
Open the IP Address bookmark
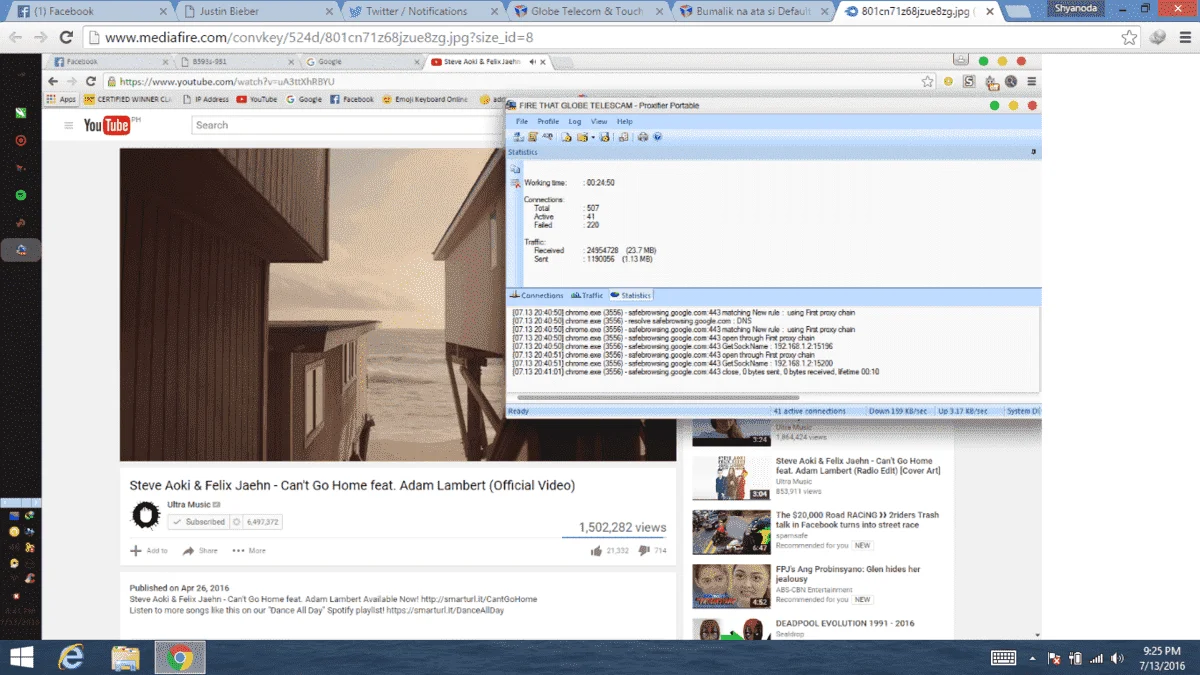click(x=205, y=99)
